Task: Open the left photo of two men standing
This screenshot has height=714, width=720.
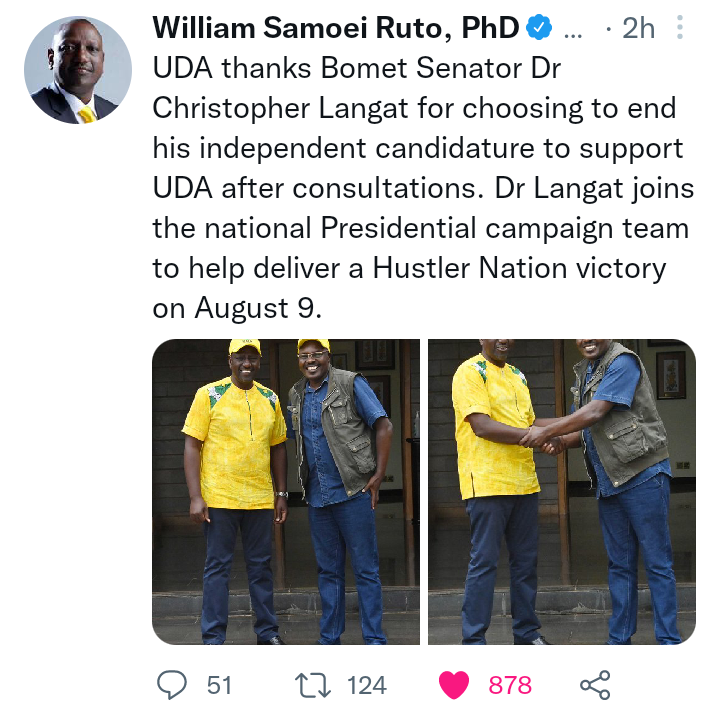Action: pyautogui.click(x=286, y=492)
